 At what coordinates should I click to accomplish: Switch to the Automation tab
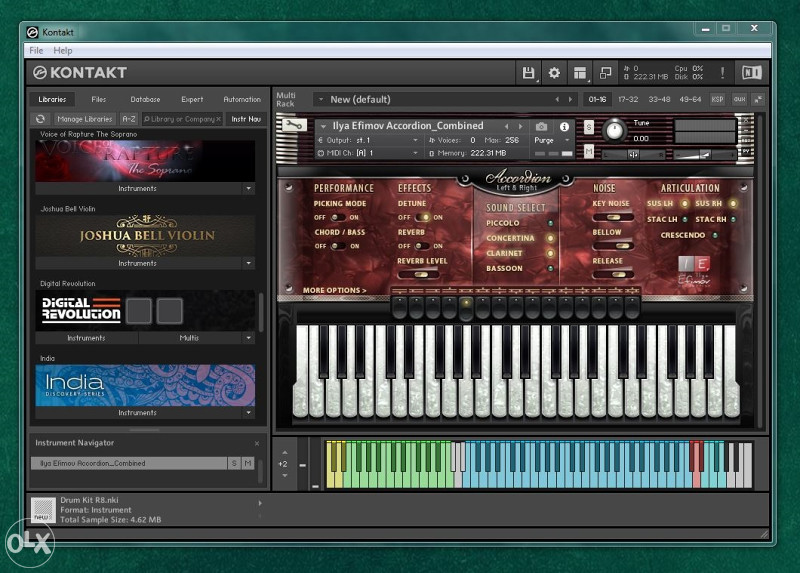coord(242,99)
